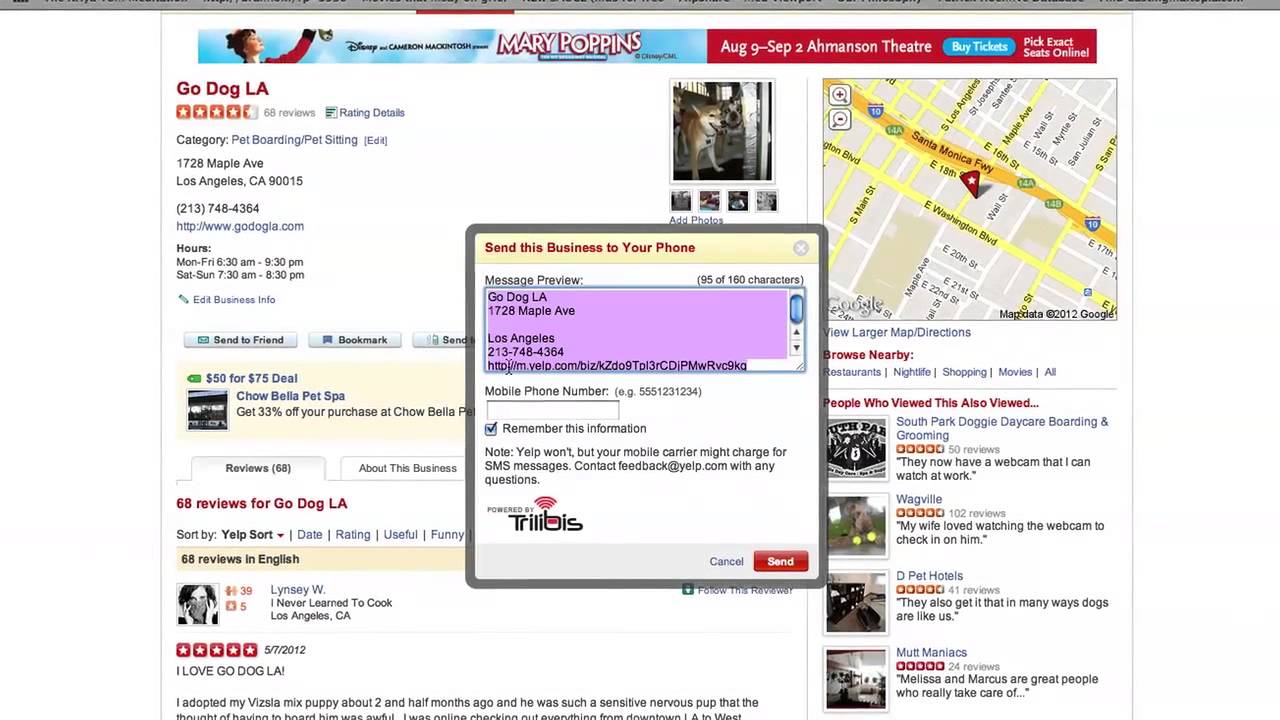Image resolution: width=1280 pixels, height=720 pixels.
Task: Open the Mutt Maniacs link
Action: pos(931,653)
